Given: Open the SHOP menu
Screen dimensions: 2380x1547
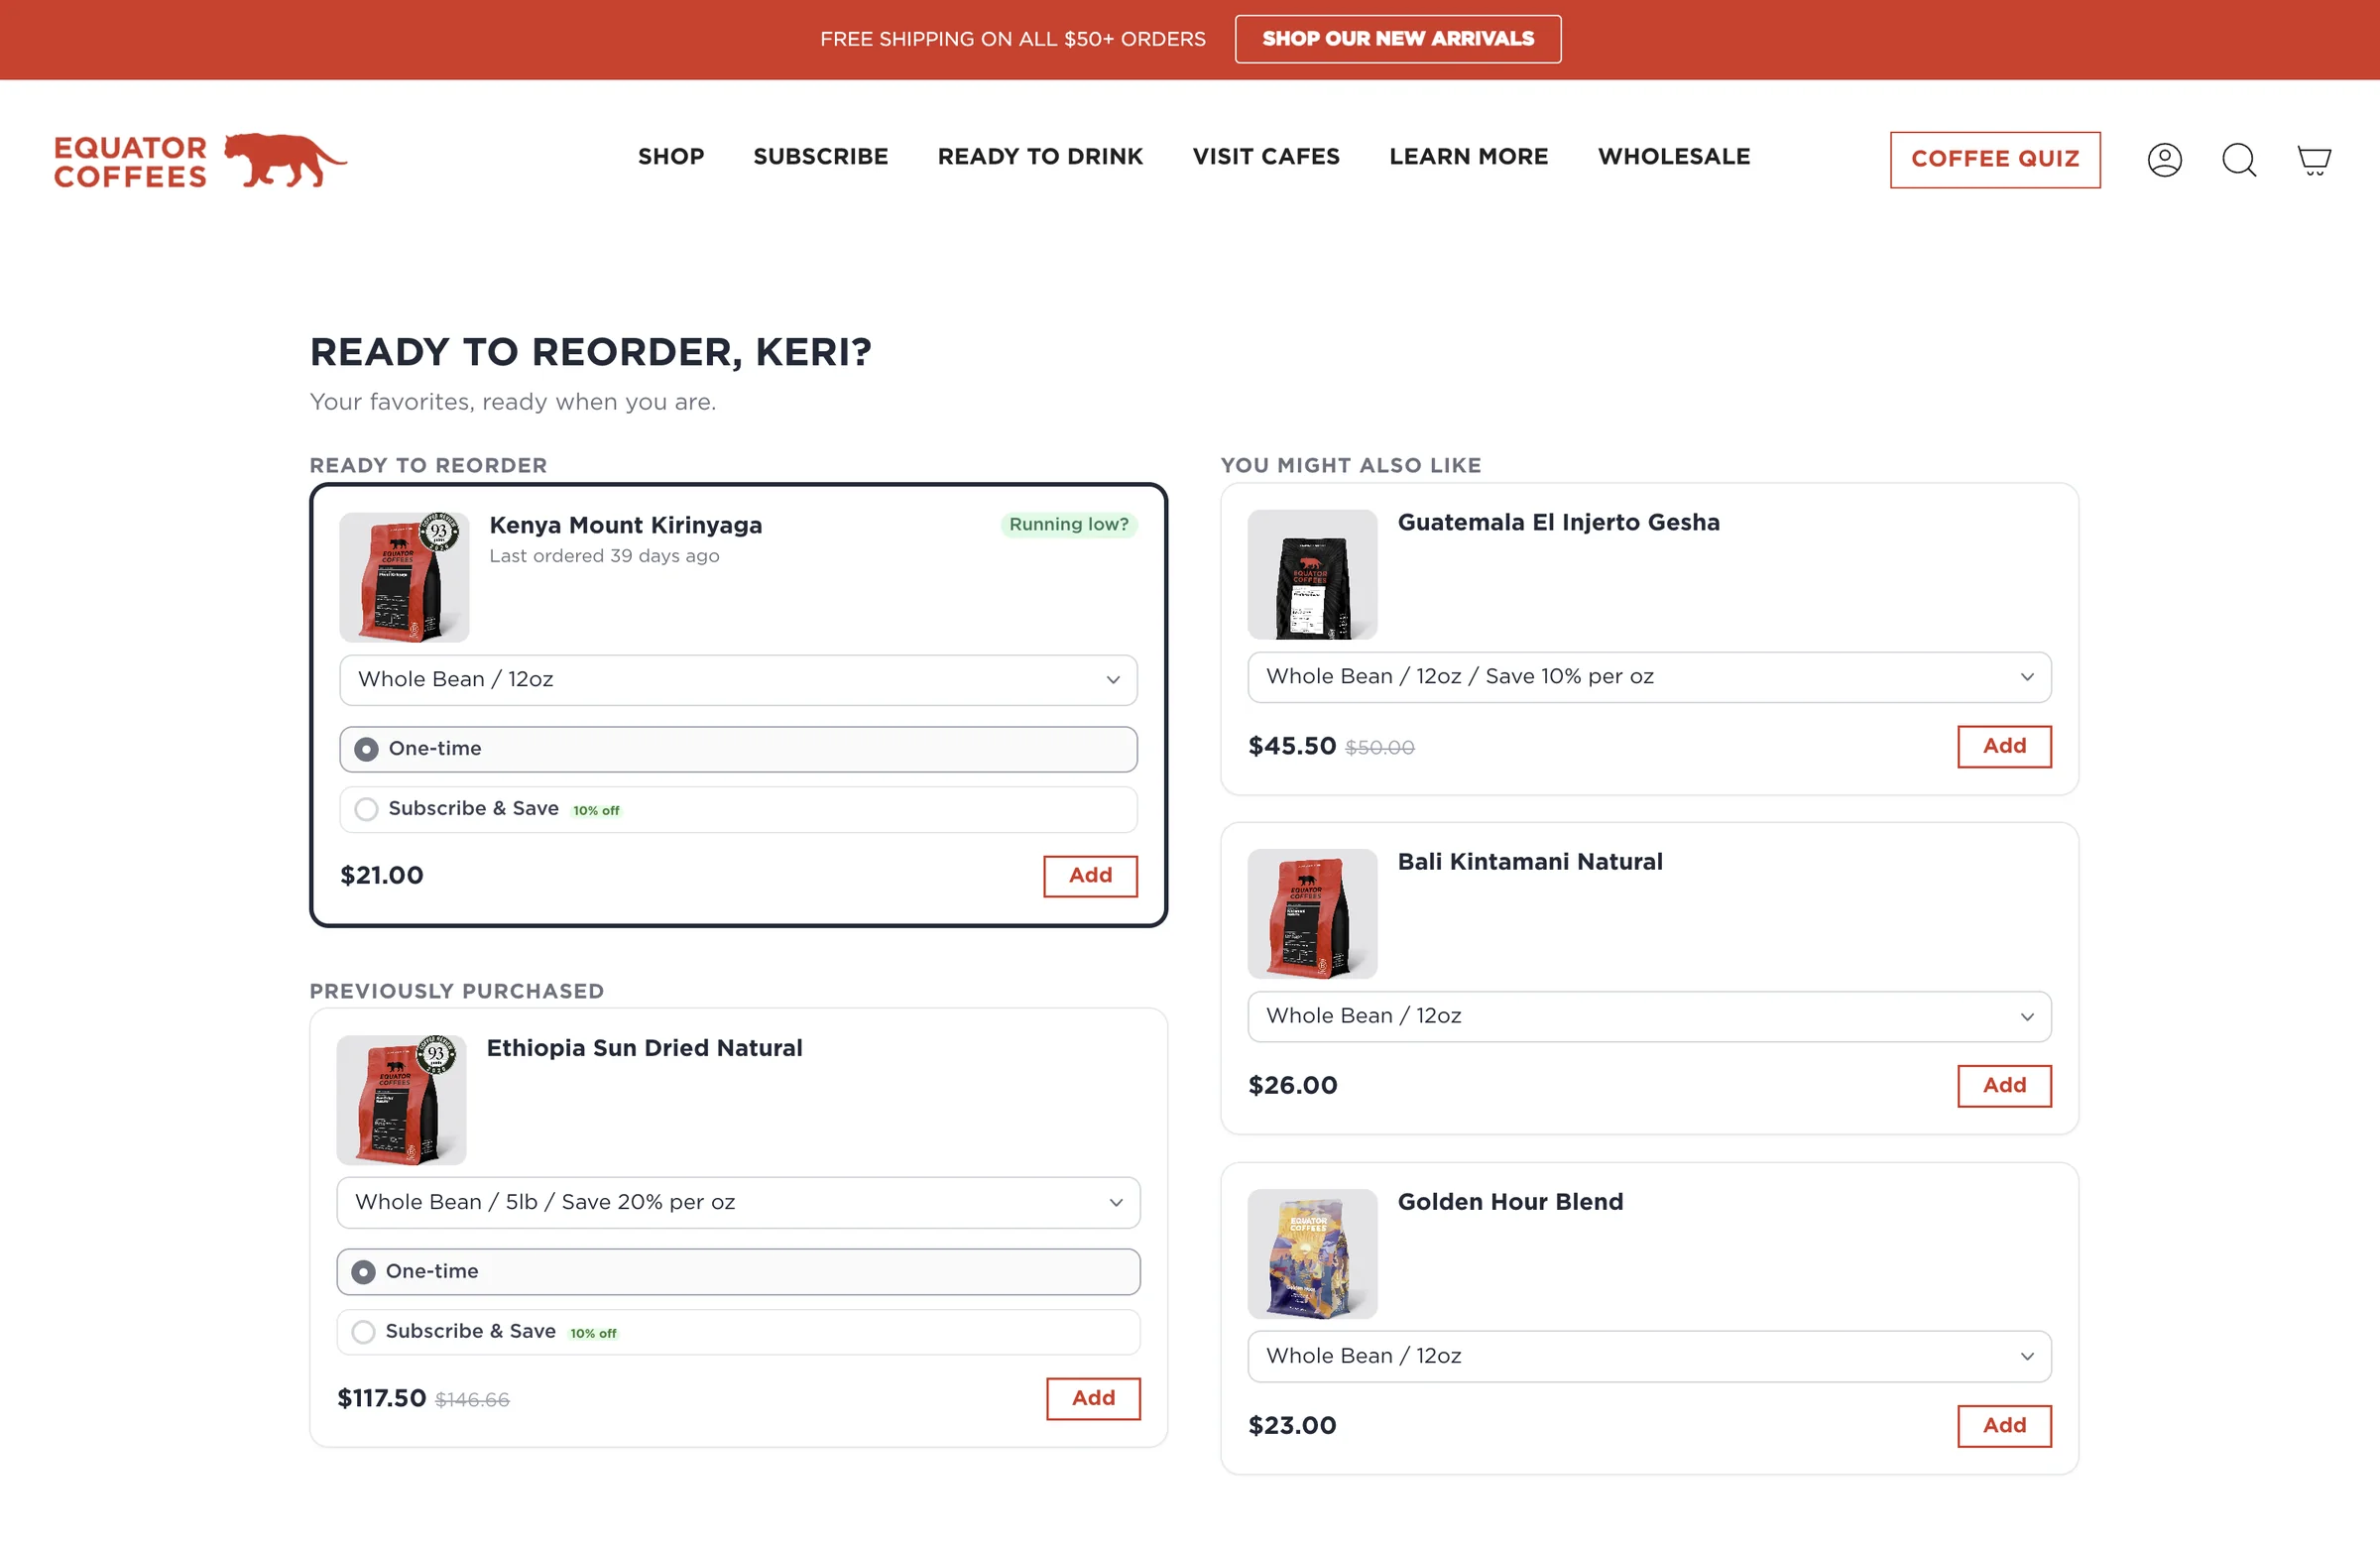Looking at the screenshot, I should coord(671,157).
